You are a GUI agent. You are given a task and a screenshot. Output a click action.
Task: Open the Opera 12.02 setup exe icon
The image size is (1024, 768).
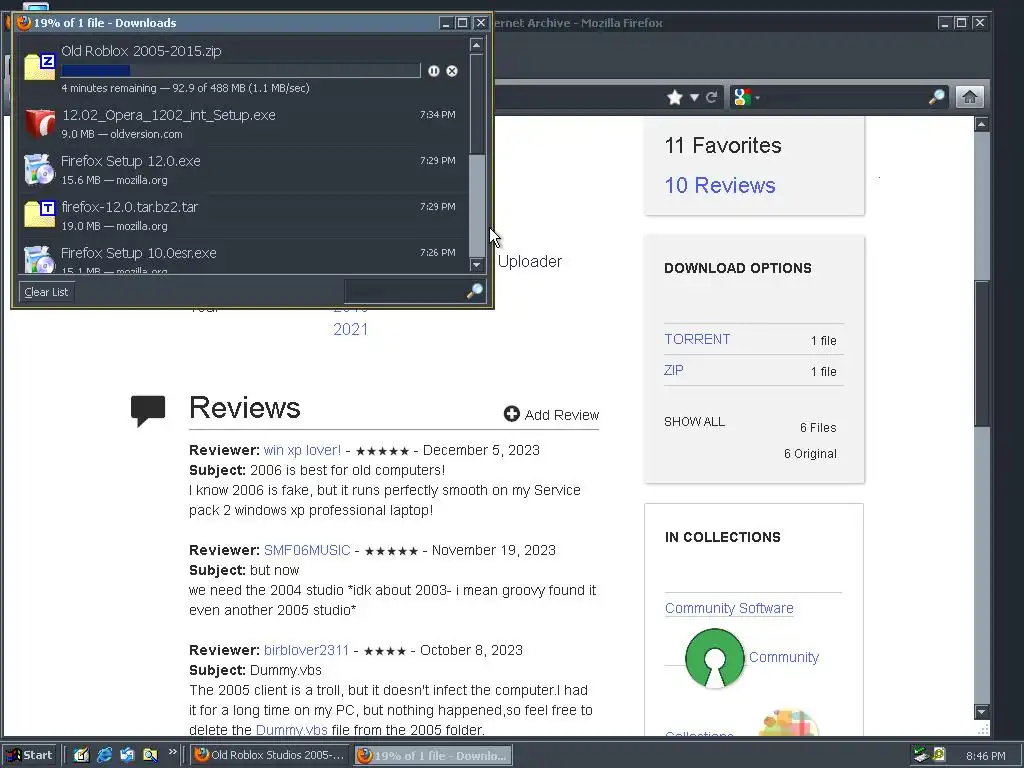click(x=40, y=123)
